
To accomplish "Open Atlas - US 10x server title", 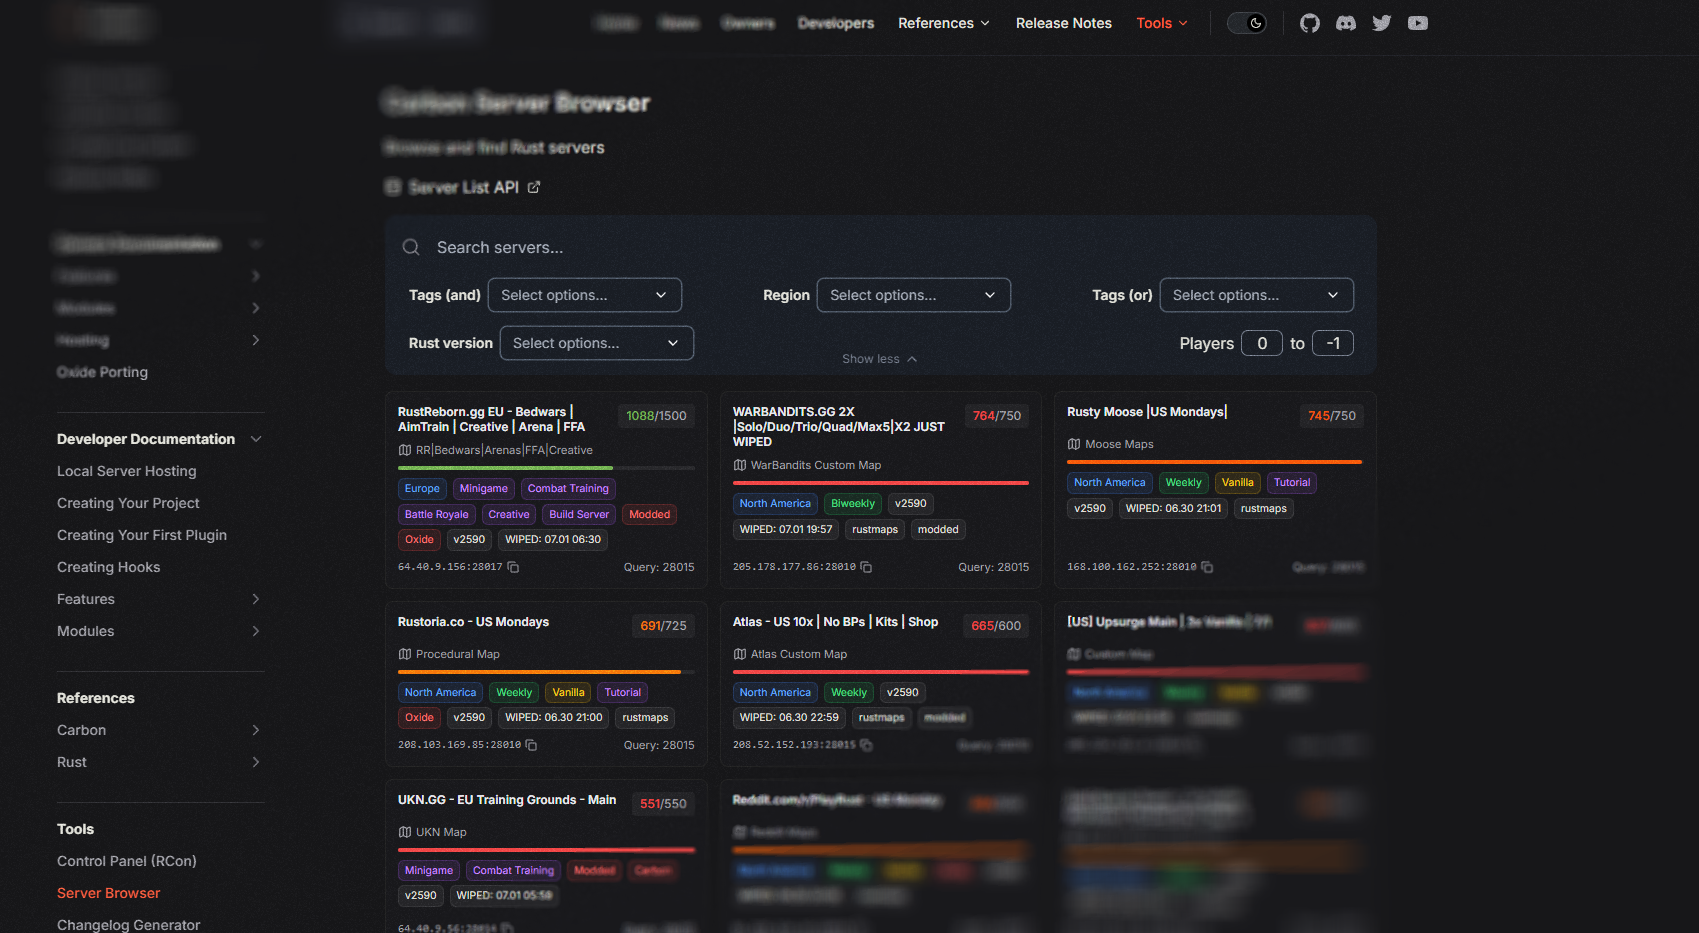I will 835,622.
